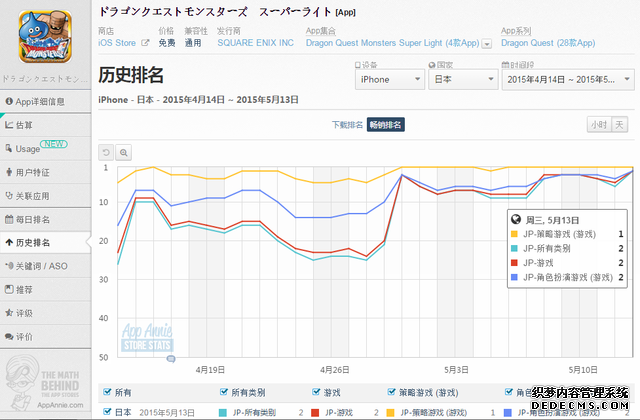Click the 4月19日 axis label
Viewport: 640px width, 420px height.
[210, 370]
